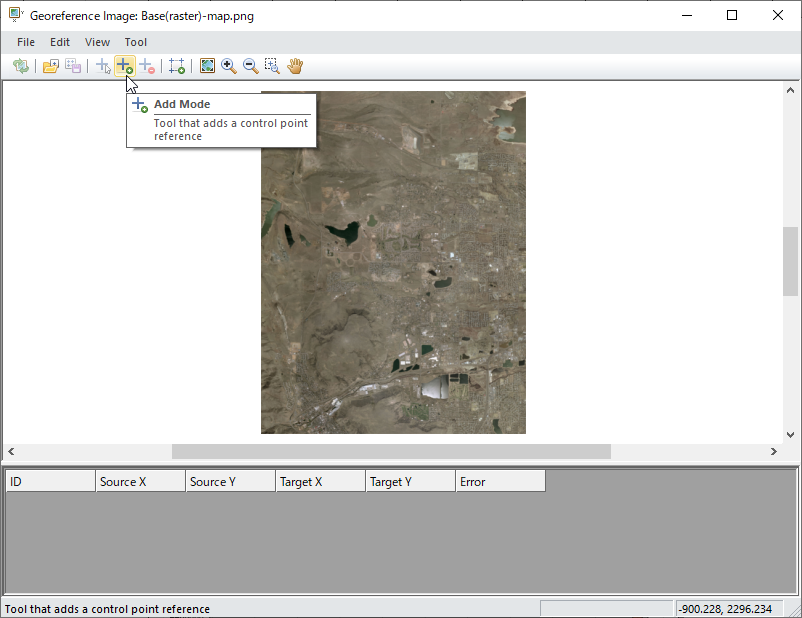Click the warp/refresh image icon

[21, 66]
